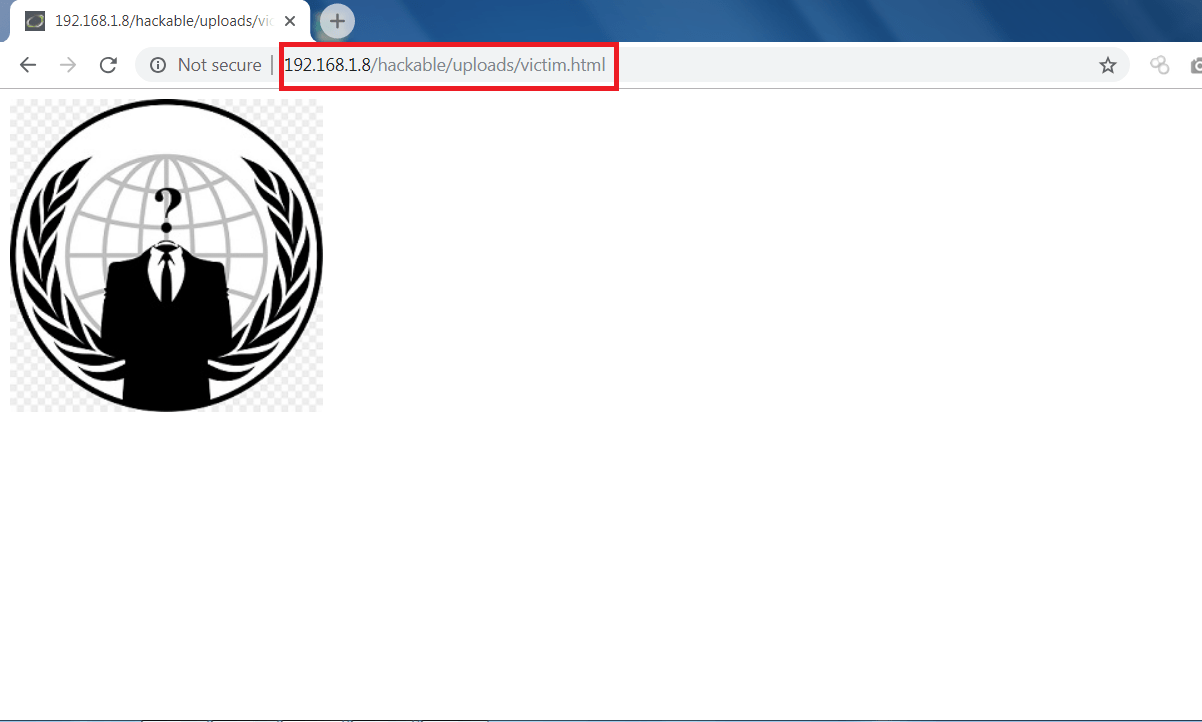The width and height of the screenshot is (1202, 722).
Task: Click the address bar URL text
Action: coord(445,65)
